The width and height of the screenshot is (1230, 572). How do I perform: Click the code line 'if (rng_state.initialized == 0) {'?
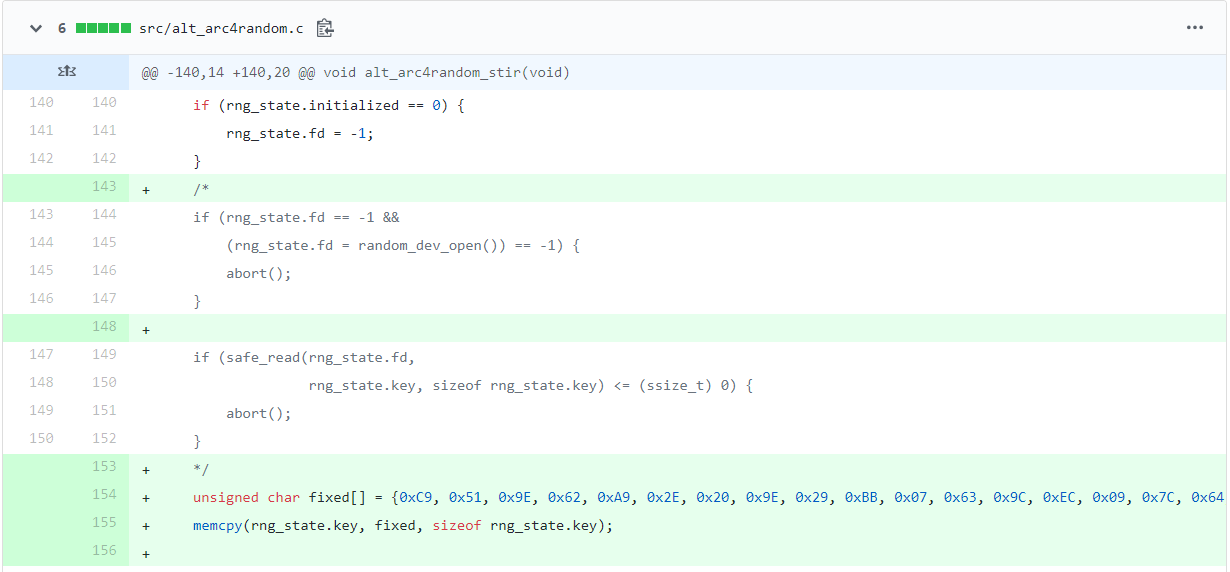click(x=329, y=105)
